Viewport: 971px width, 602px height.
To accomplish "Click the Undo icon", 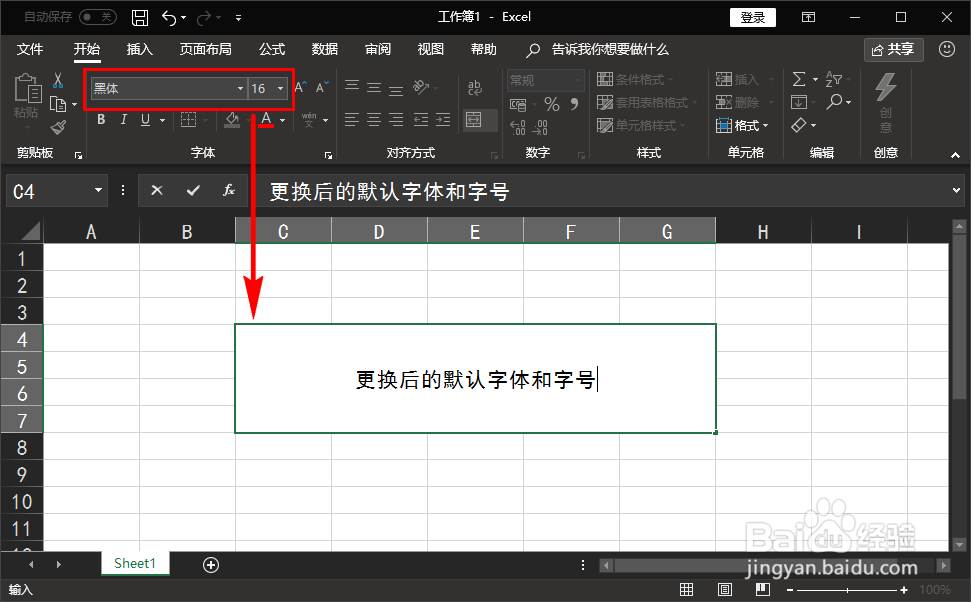I will click(169, 16).
